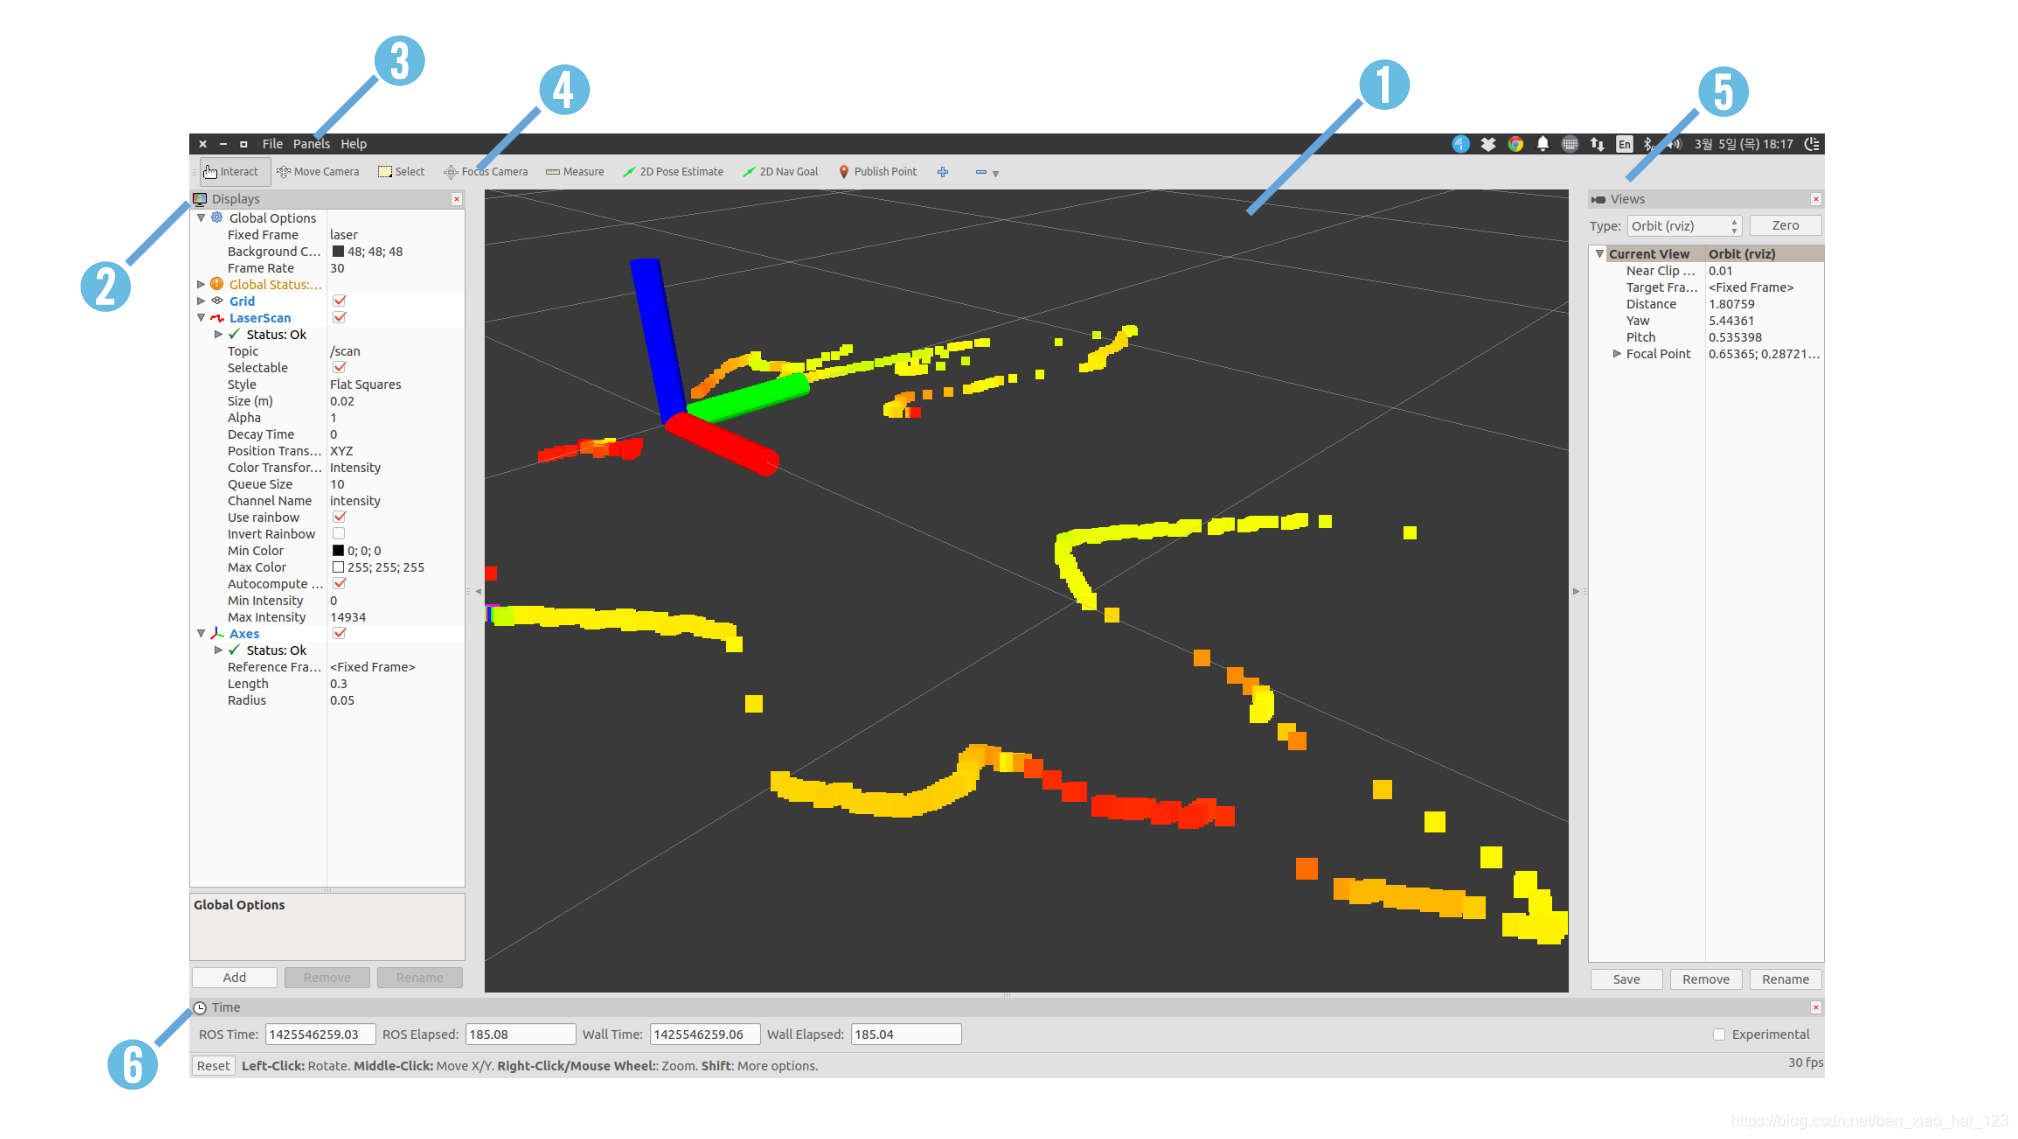
Task: Collapse the LaserScan tree item
Action: [x=201, y=318]
